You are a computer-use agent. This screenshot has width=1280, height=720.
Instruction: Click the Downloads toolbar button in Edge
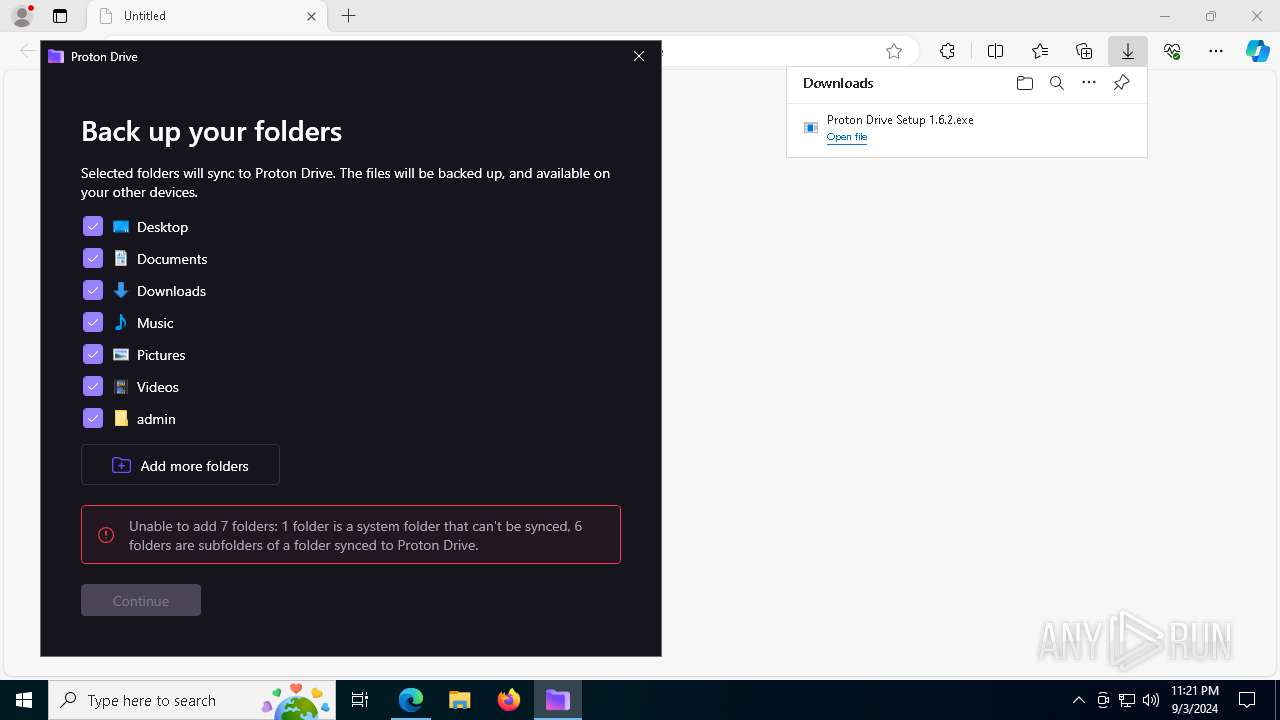click(x=1127, y=51)
